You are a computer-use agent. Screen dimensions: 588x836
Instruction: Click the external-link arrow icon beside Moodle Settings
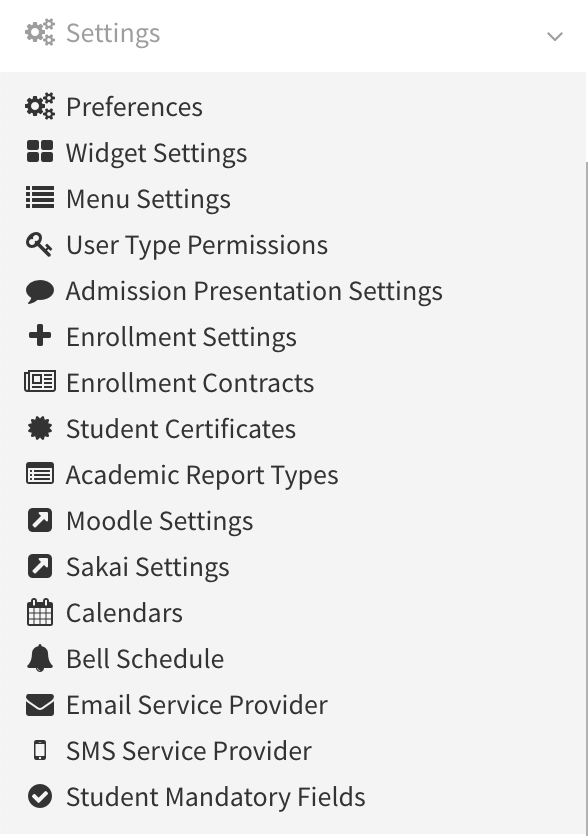[x=40, y=520]
